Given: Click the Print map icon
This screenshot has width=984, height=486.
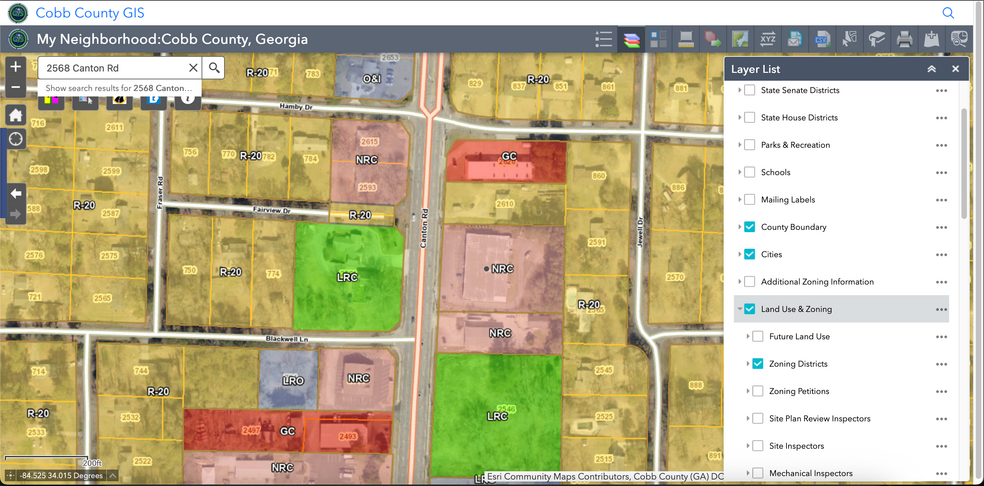Looking at the screenshot, I should point(904,40).
